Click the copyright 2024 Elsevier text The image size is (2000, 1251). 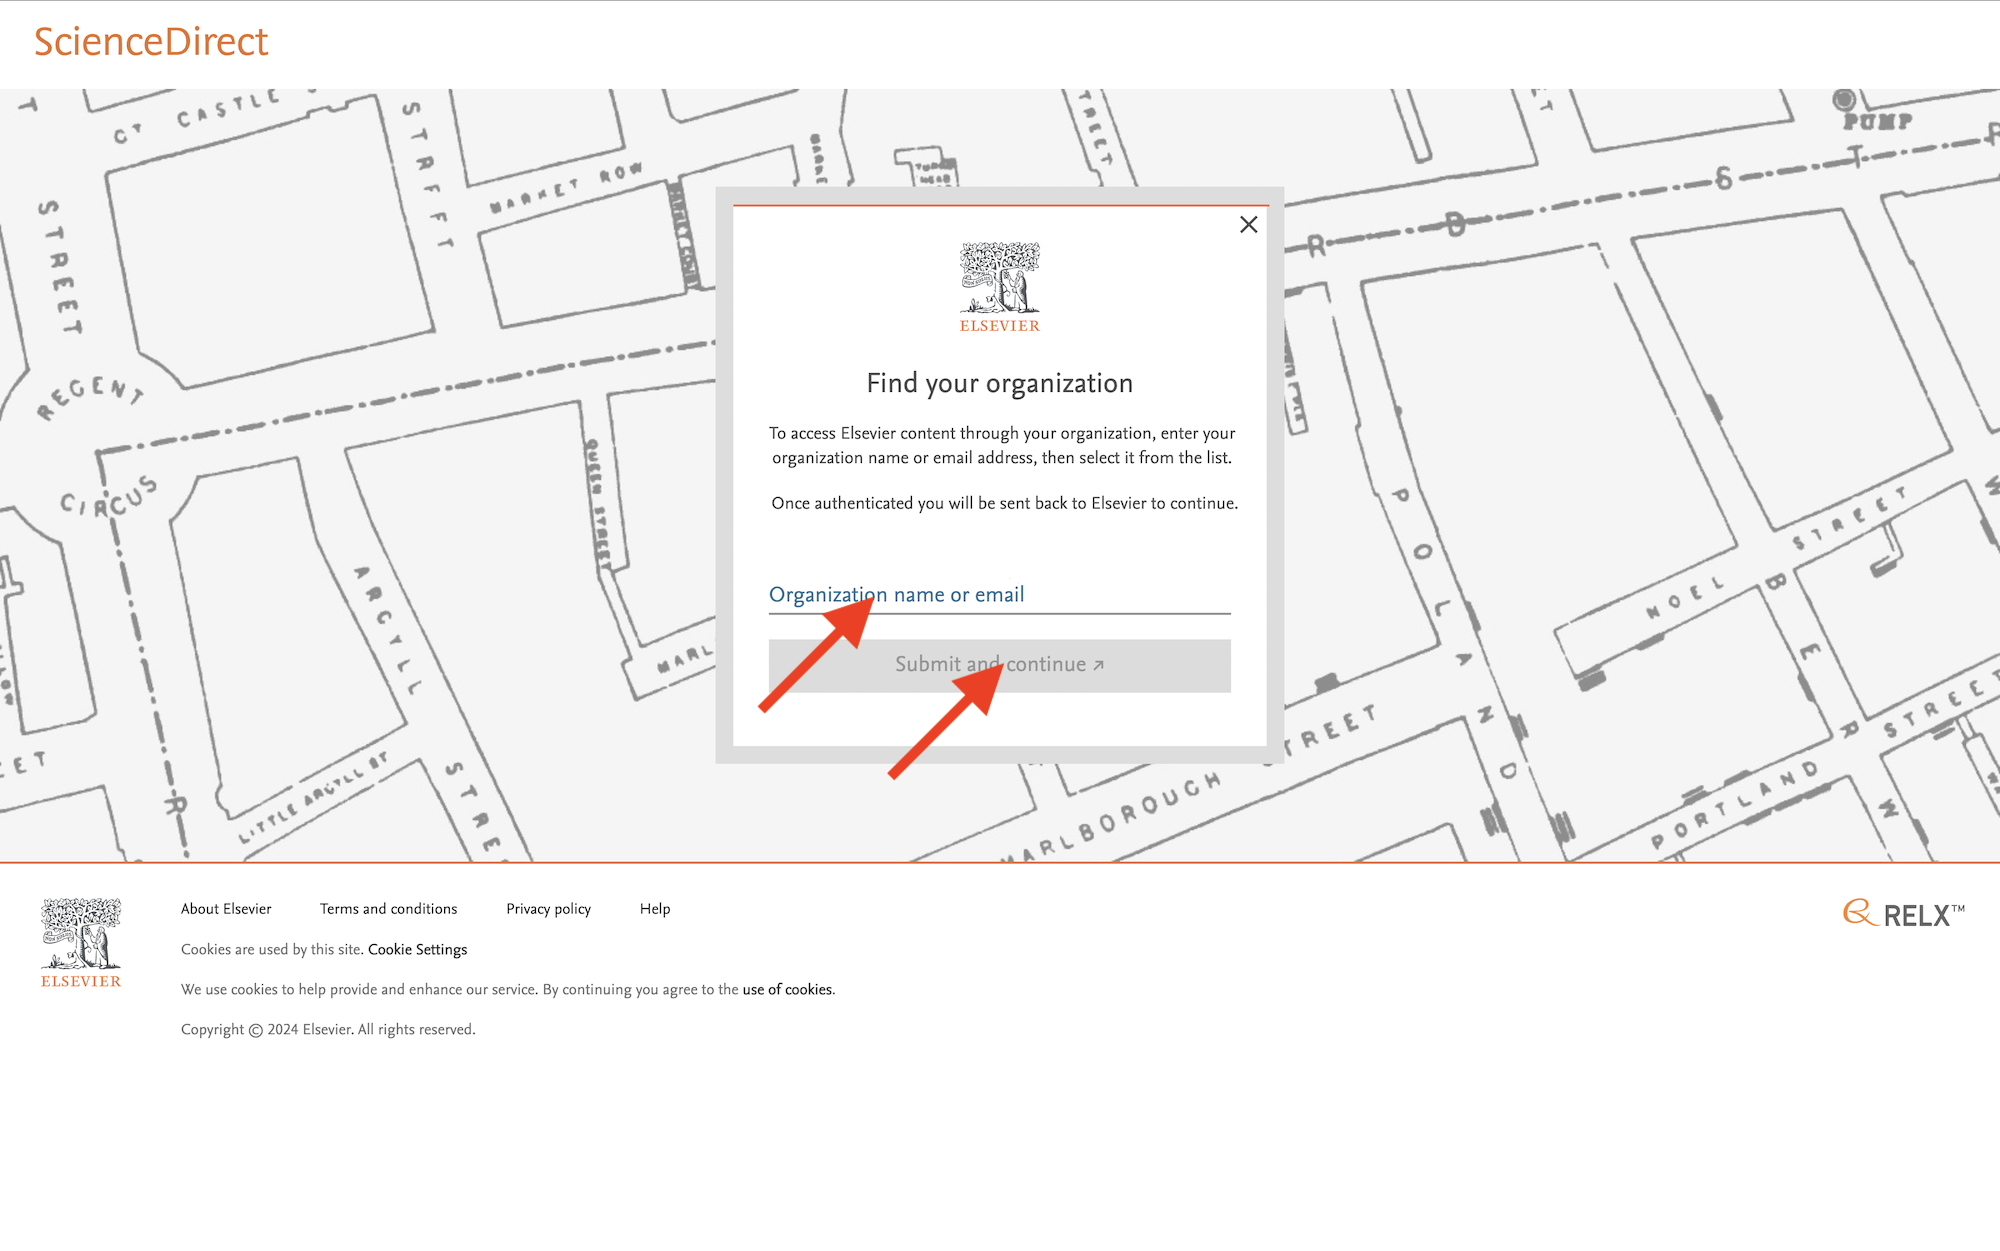click(x=328, y=1030)
